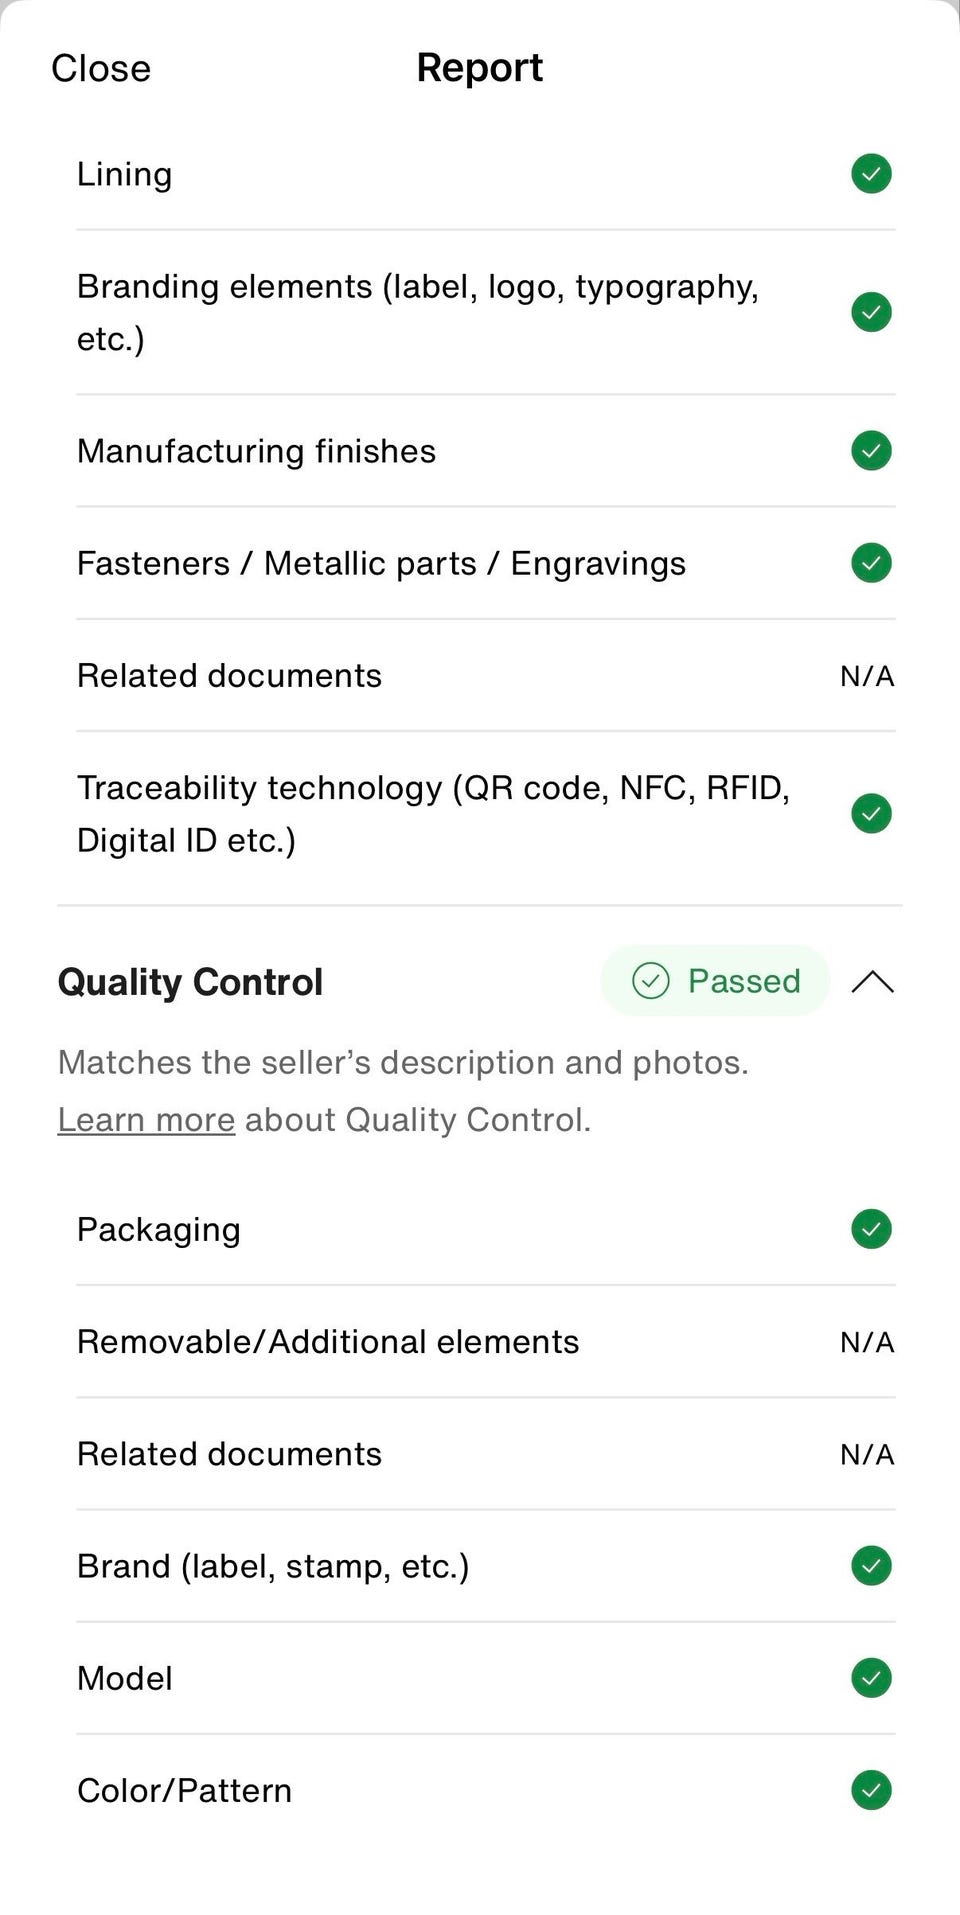Tap the green check next to Manufacturing finishes
The height and width of the screenshot is (1915, 960).
871,451
